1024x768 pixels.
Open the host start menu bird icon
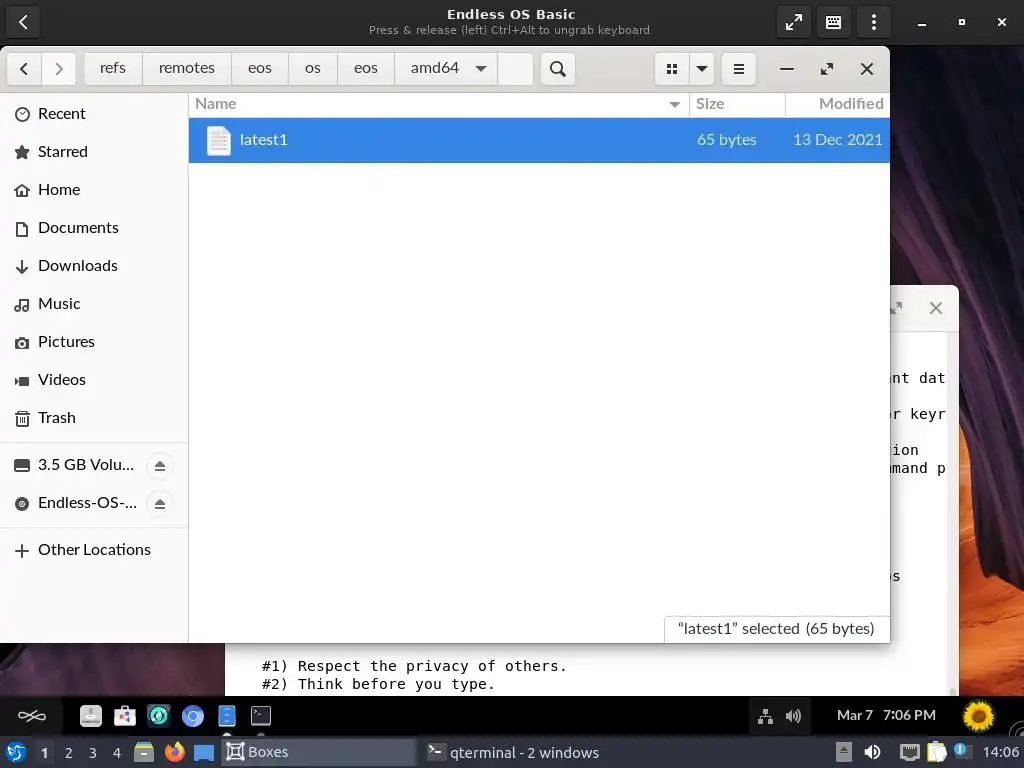coord(16,753)
